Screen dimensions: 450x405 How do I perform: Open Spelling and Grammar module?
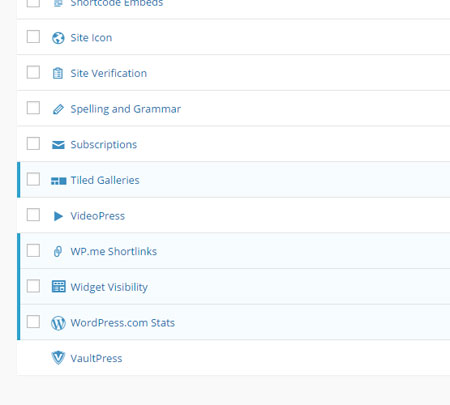(x=126, y=109)
